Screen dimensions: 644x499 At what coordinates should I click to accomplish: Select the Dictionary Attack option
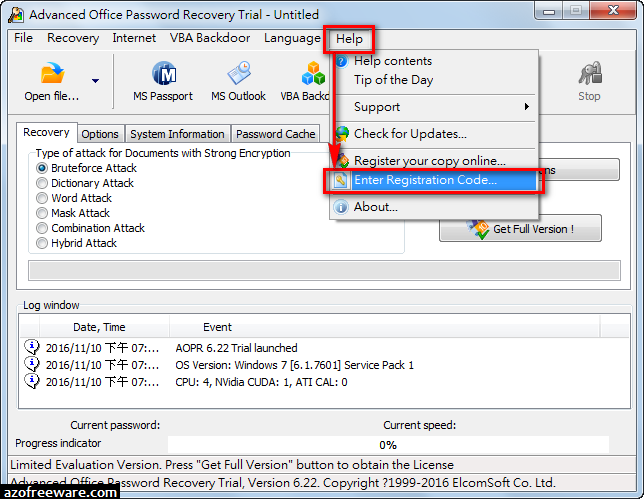pos(42,183)
